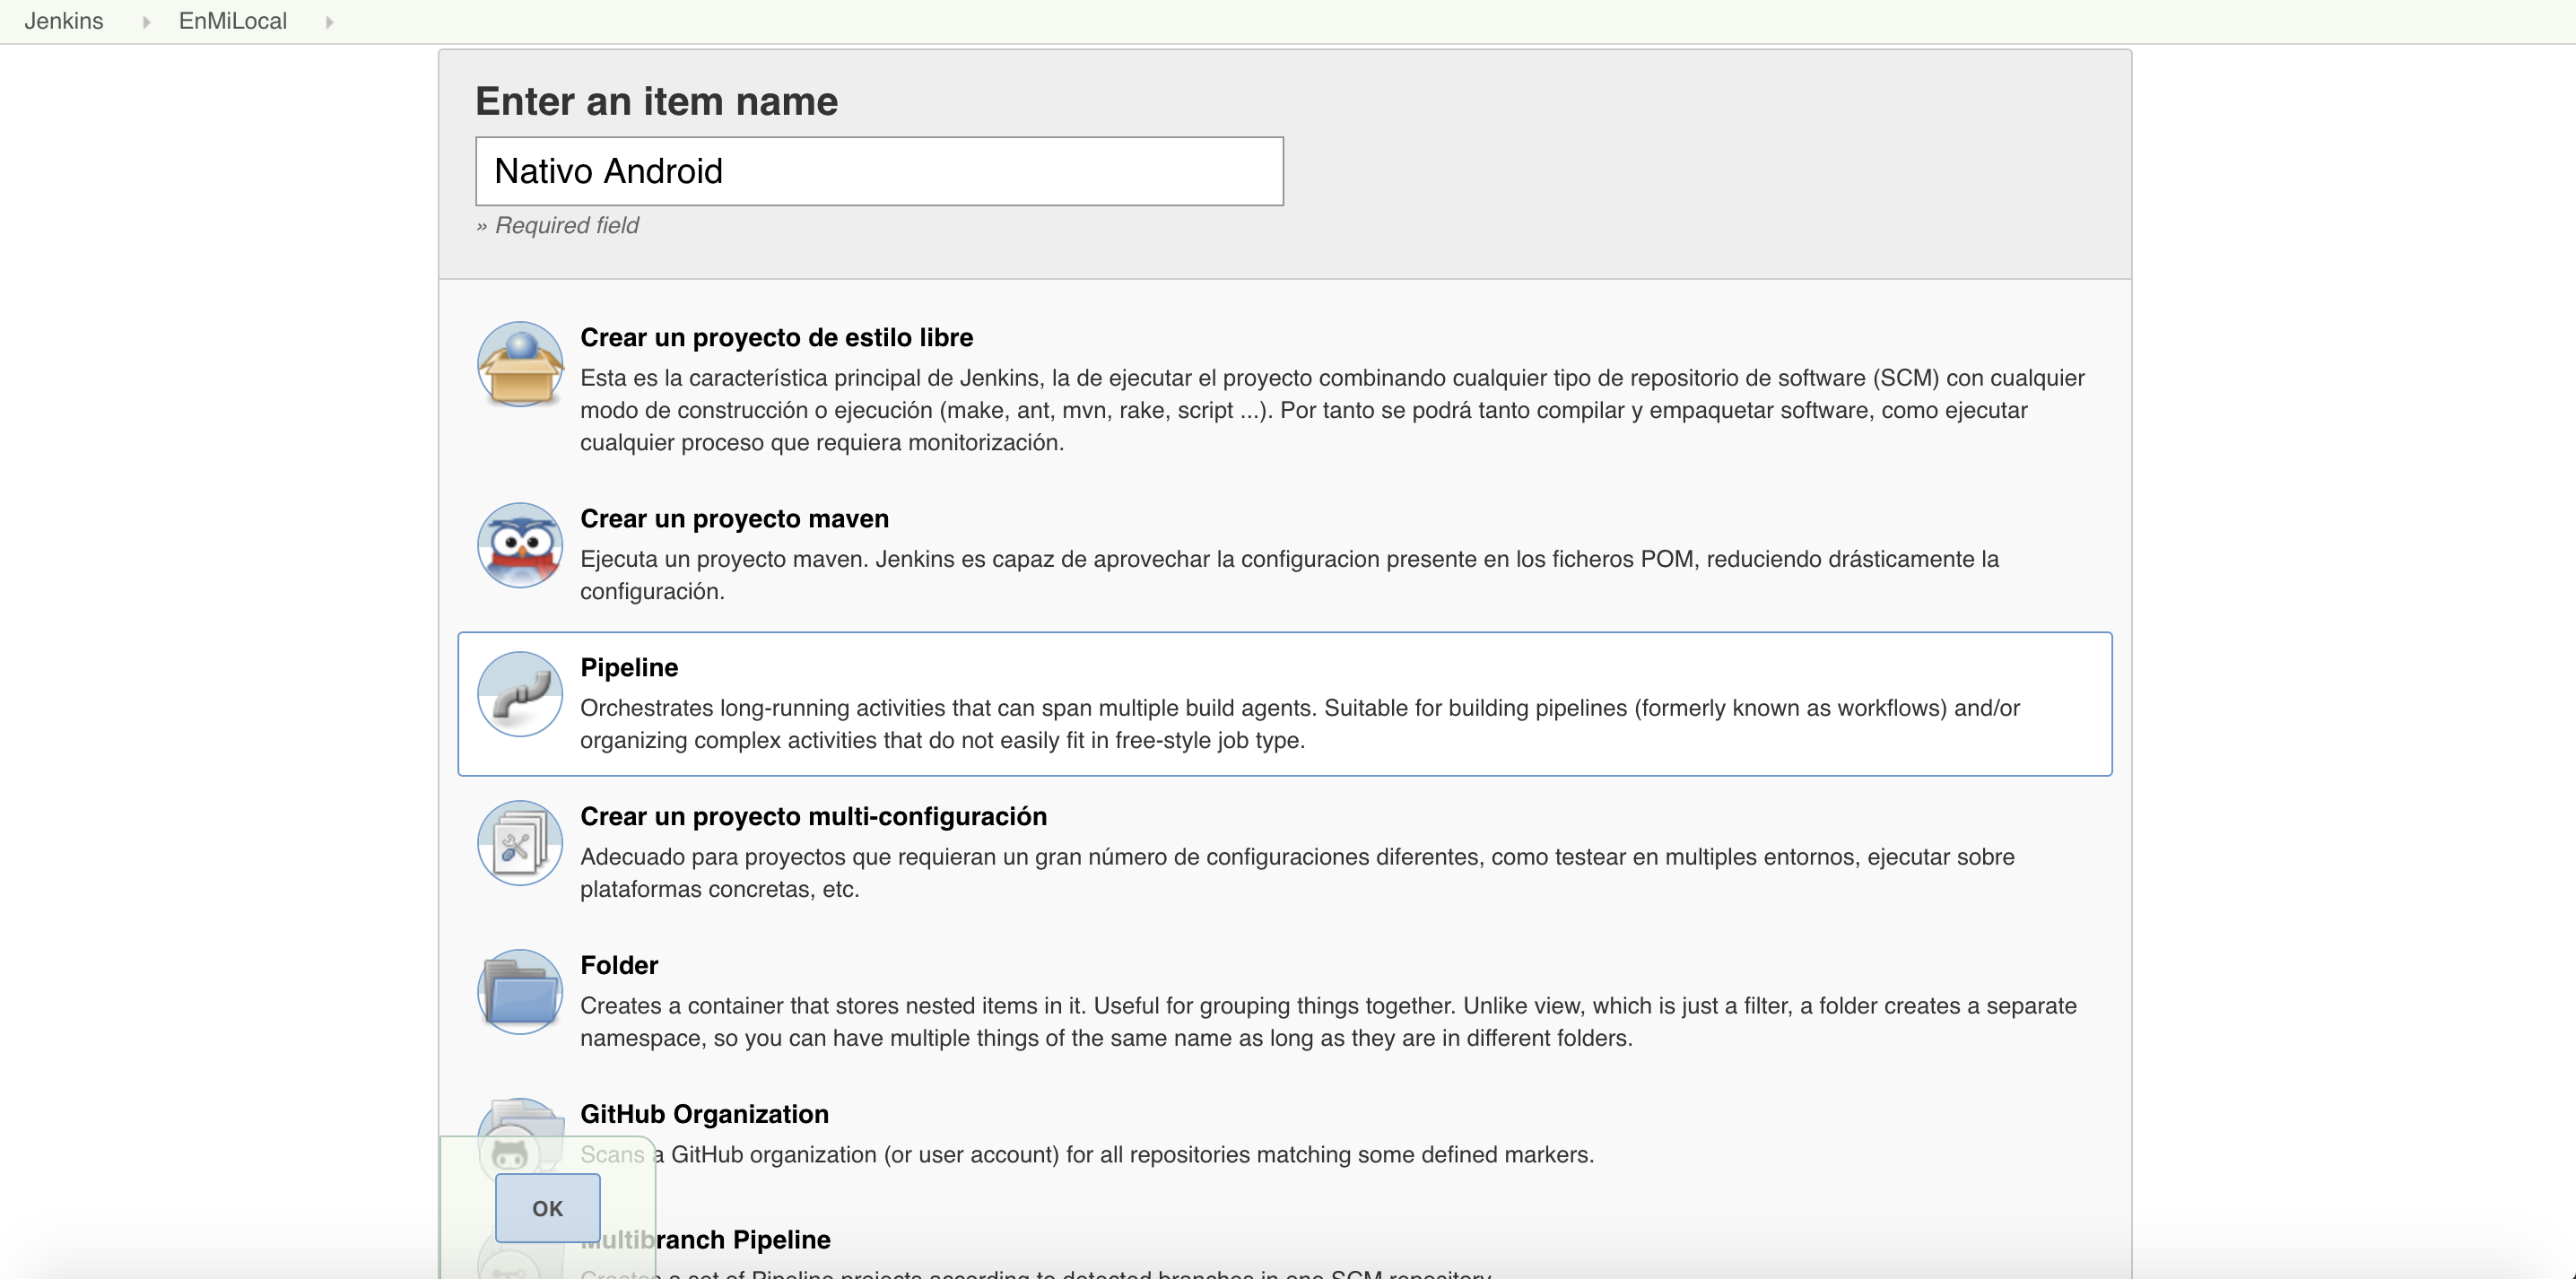This screenshot has height=1279, width=2576.
Task: Click the Maven project description text
Action: point(1289,575)
